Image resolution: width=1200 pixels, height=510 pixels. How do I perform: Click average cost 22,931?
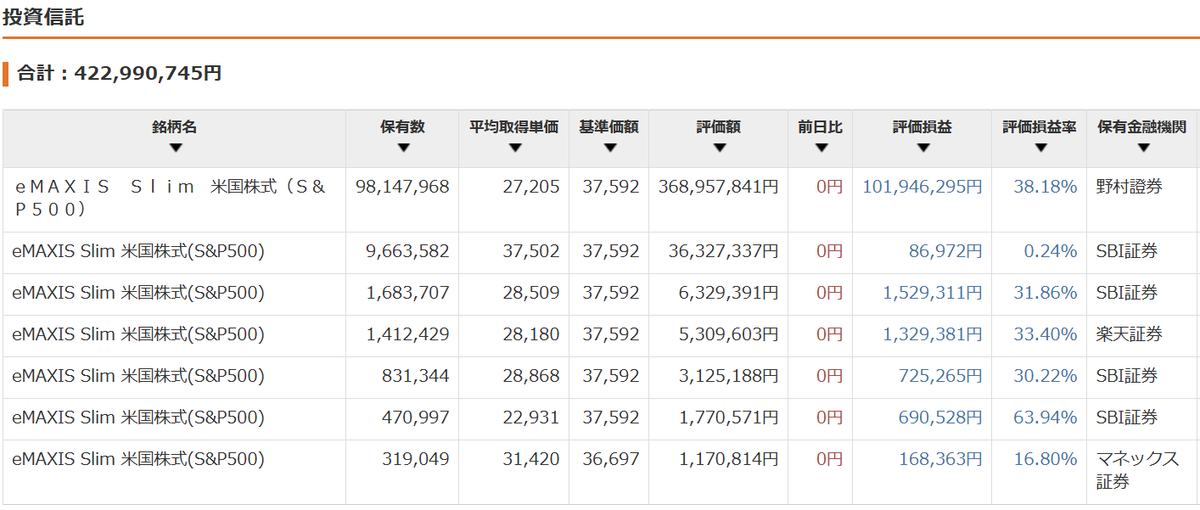tap(531, 417)
